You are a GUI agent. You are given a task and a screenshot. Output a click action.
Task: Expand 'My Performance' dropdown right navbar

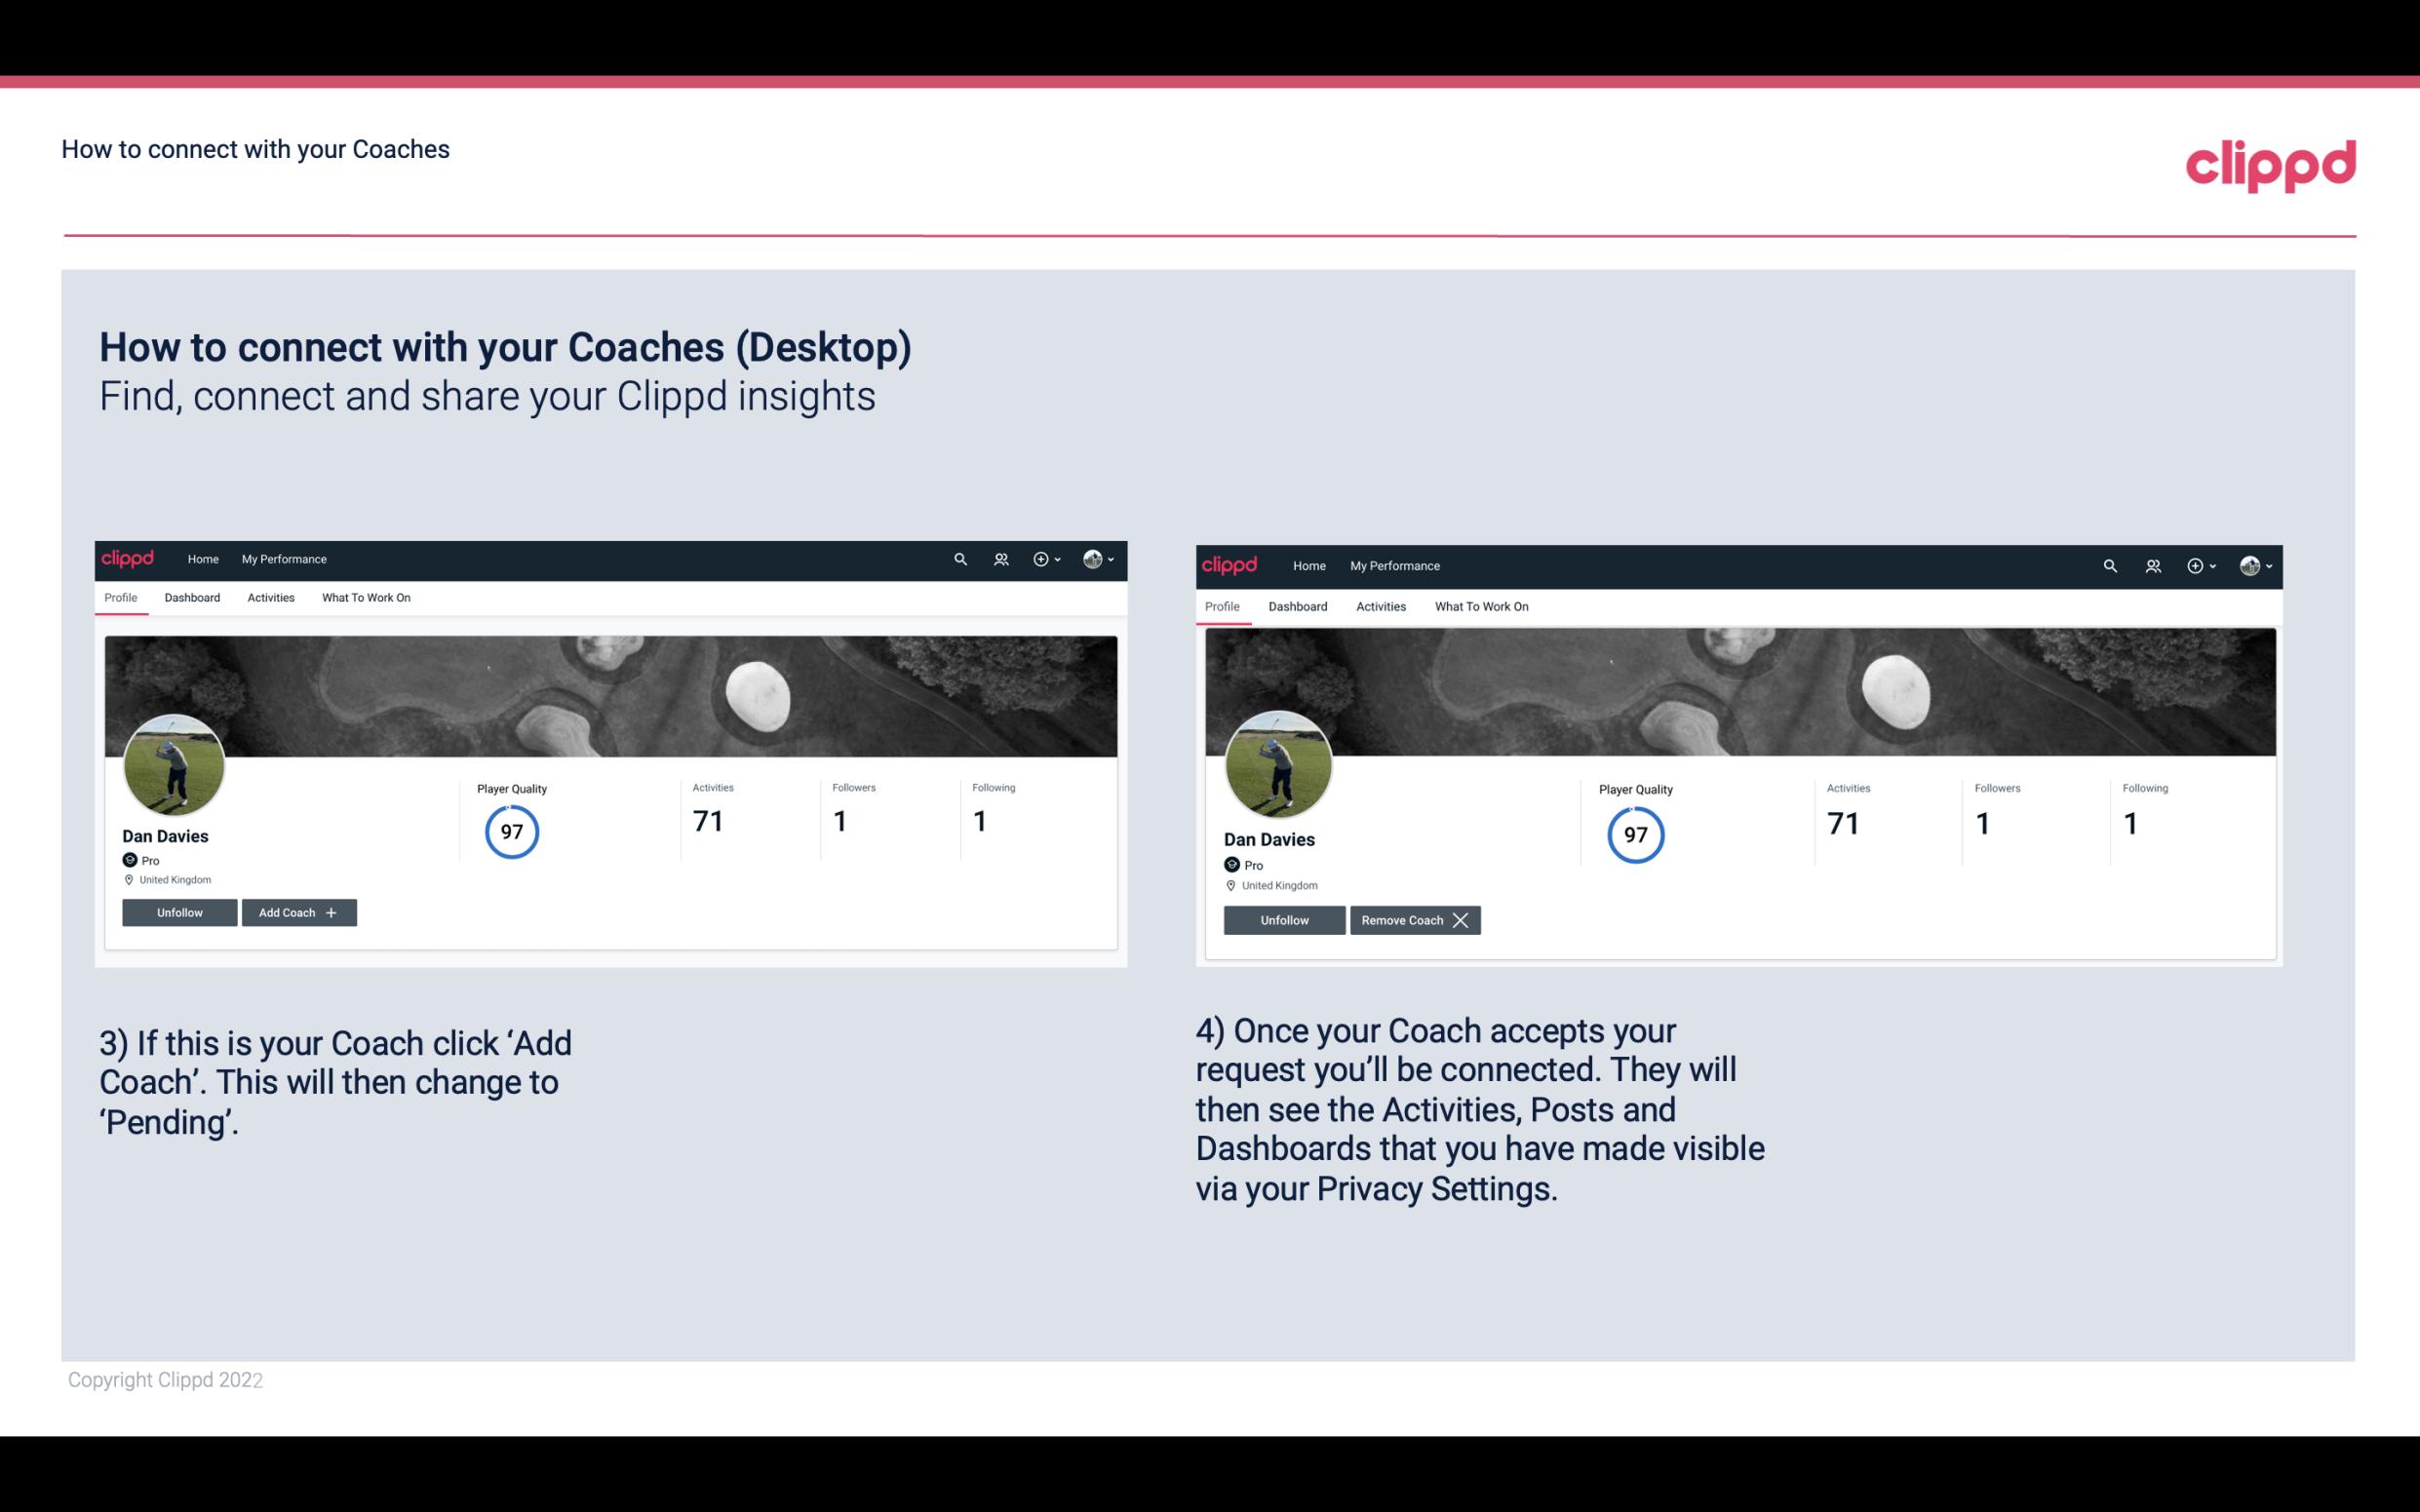point(1395,564)
